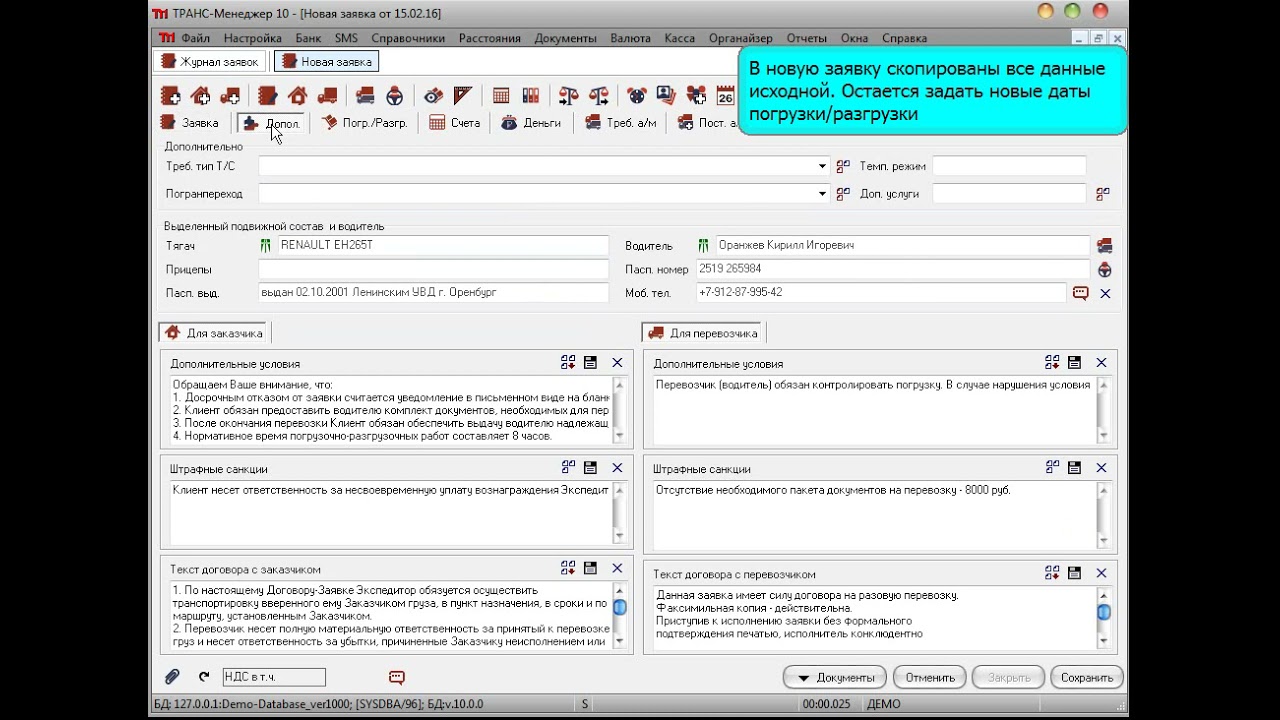1280x720 pixels.
Task: Click the edit order notebook-pencil icon
Action: 267,96
